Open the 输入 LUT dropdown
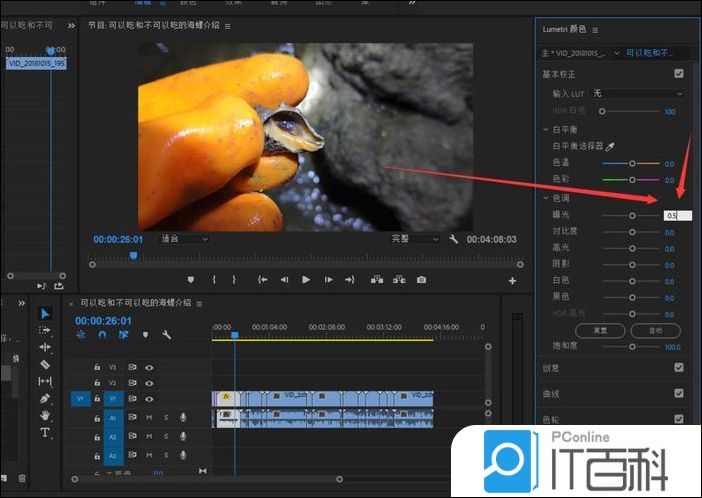This screenshot has width=702, height=498. click(636, 94)
